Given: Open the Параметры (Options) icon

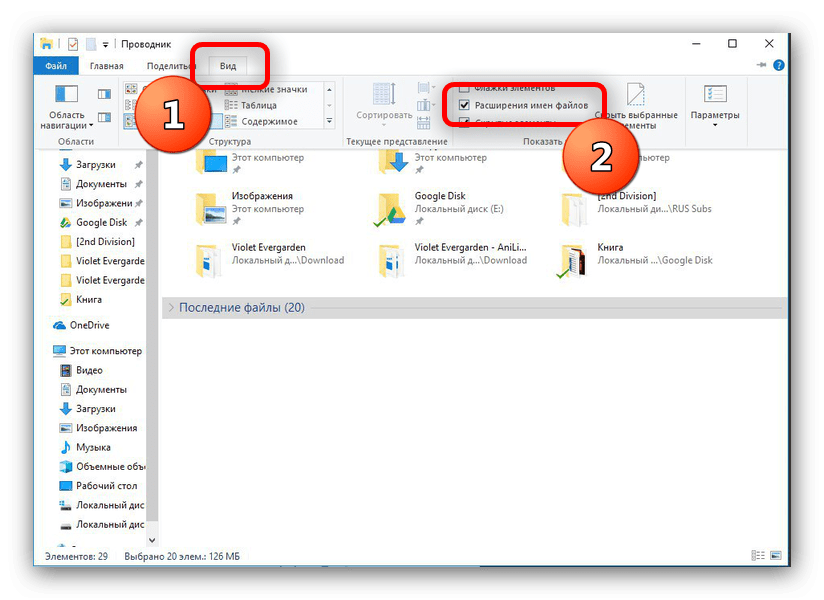Looking at the screenshot, I should click(715, 95).
